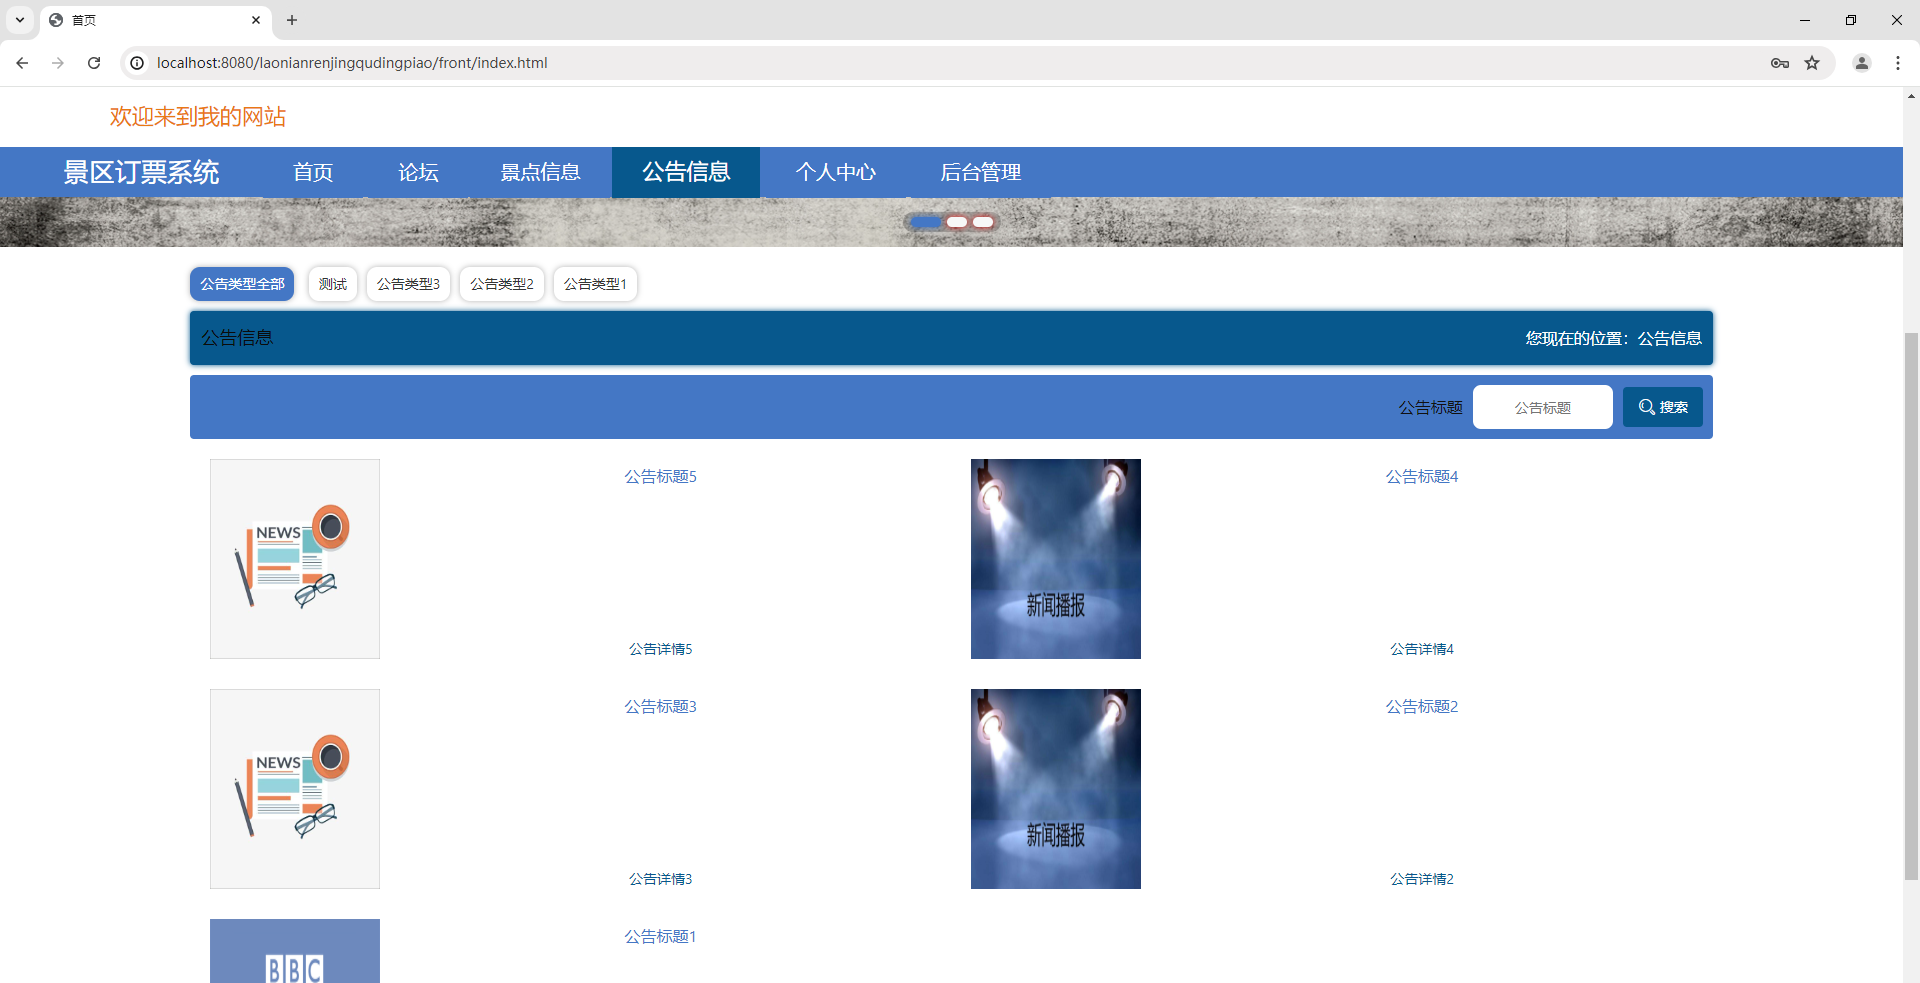Bookmark this page with the star icon
The width and height of the screenshot is (1920, 983).
[x=1812, y=63]
